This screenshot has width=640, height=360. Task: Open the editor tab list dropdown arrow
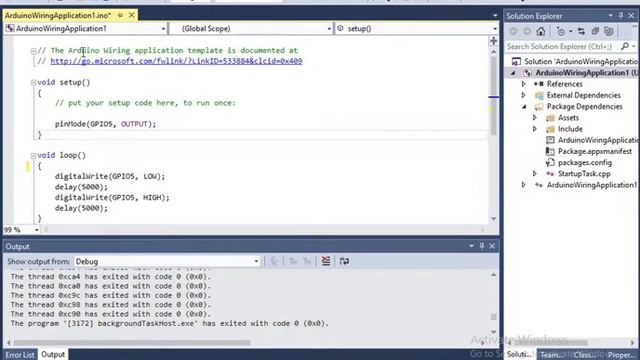tap(495, 16)
